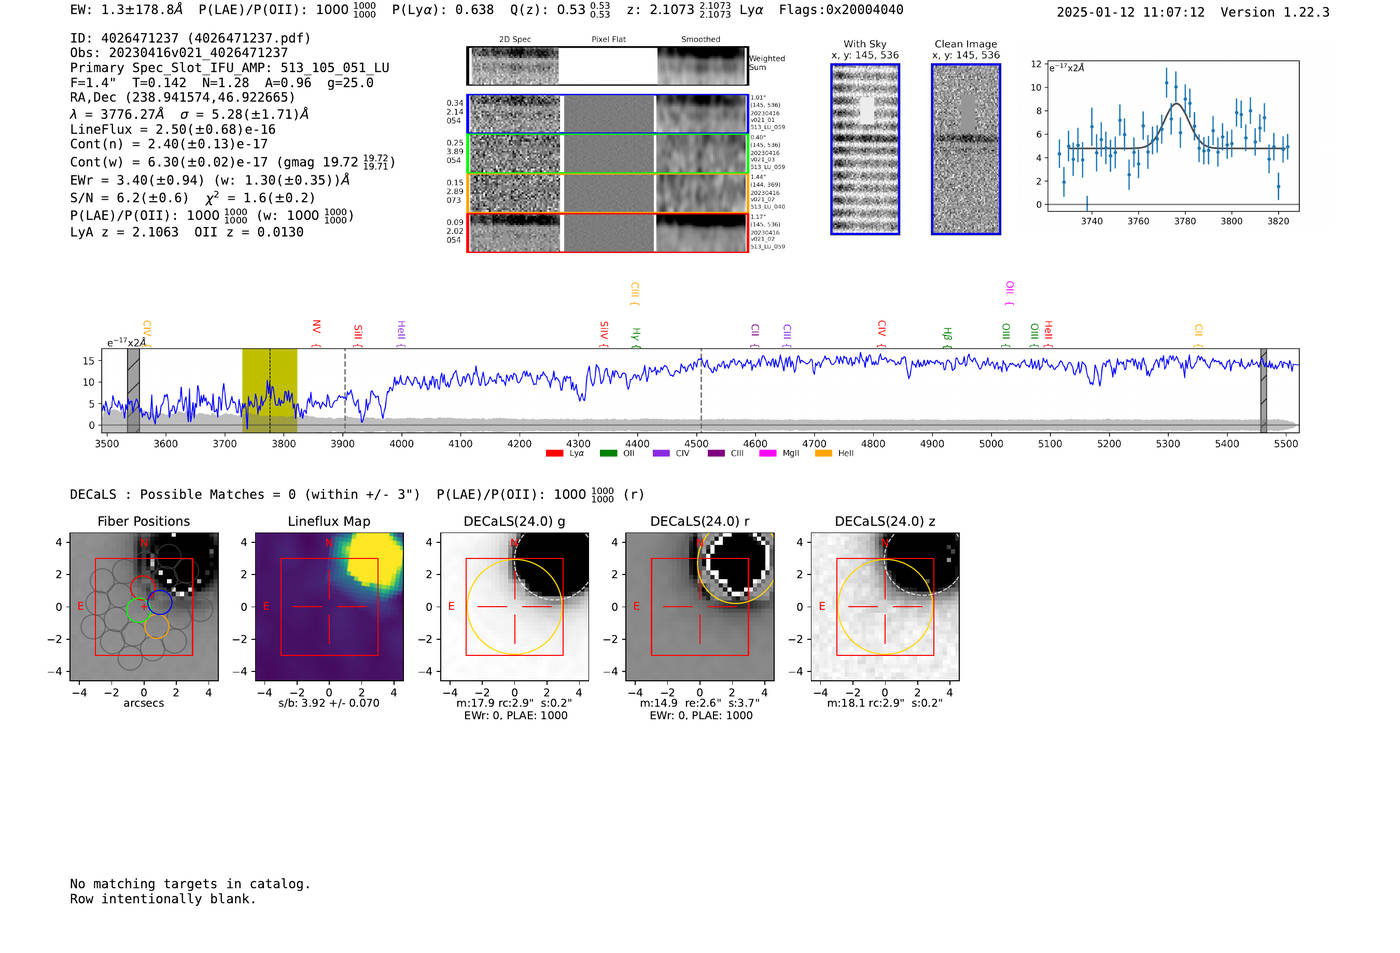Click the 's/b: 3.92 +/- 0.070' caption

pyautogui.click(x=329, y=703)
